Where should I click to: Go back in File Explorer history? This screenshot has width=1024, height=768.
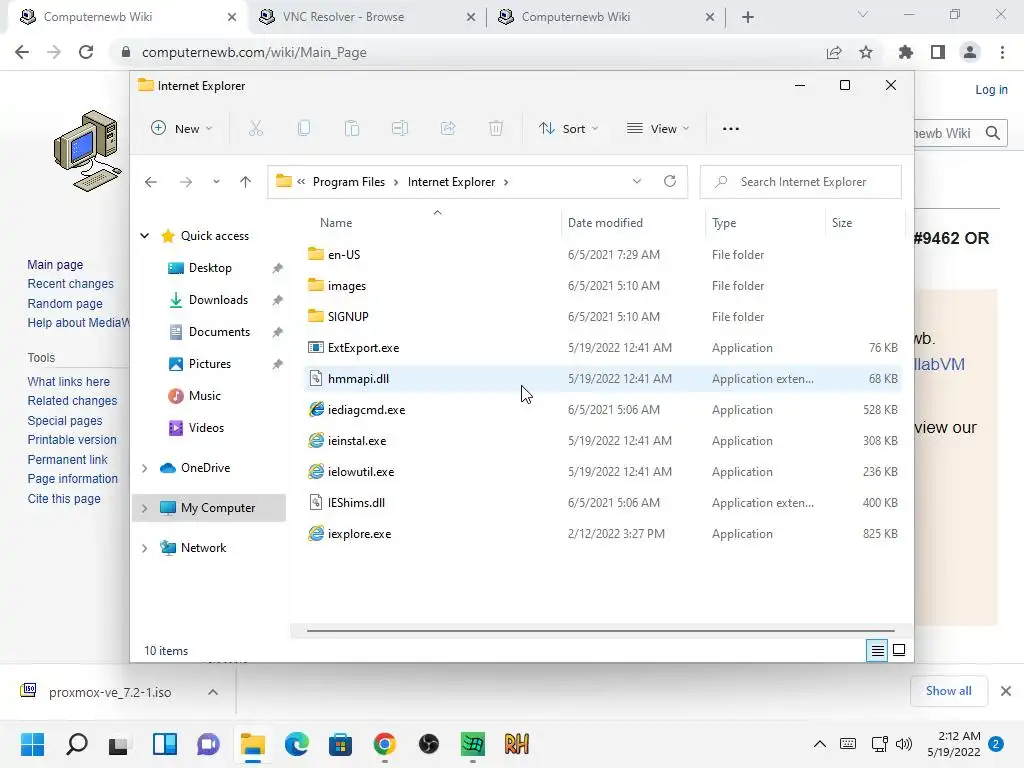tap(151, 182)
